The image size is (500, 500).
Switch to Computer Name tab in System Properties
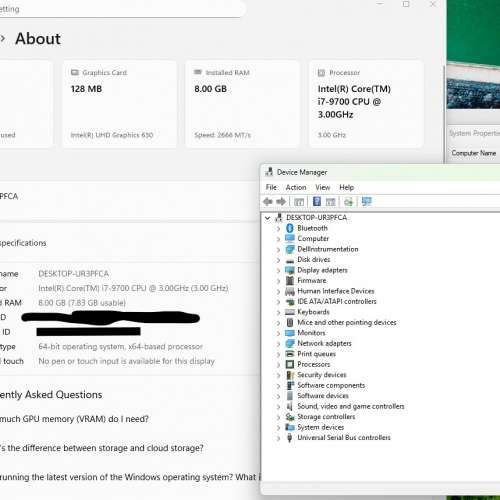474,153
